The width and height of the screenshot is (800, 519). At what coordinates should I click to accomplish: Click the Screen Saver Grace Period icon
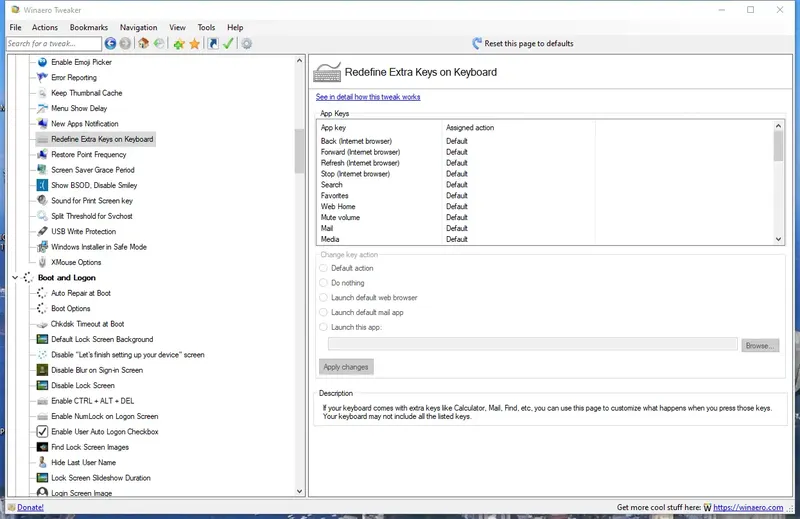(42, 169)
